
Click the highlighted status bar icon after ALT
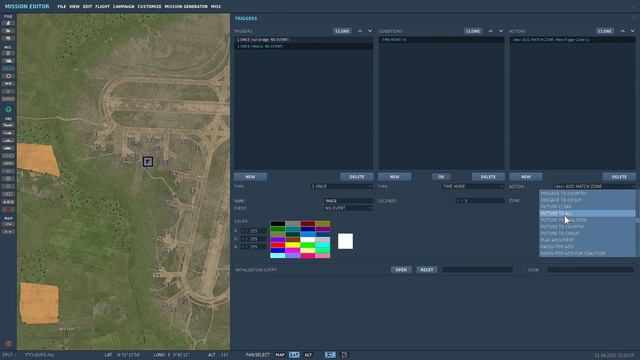330,355
